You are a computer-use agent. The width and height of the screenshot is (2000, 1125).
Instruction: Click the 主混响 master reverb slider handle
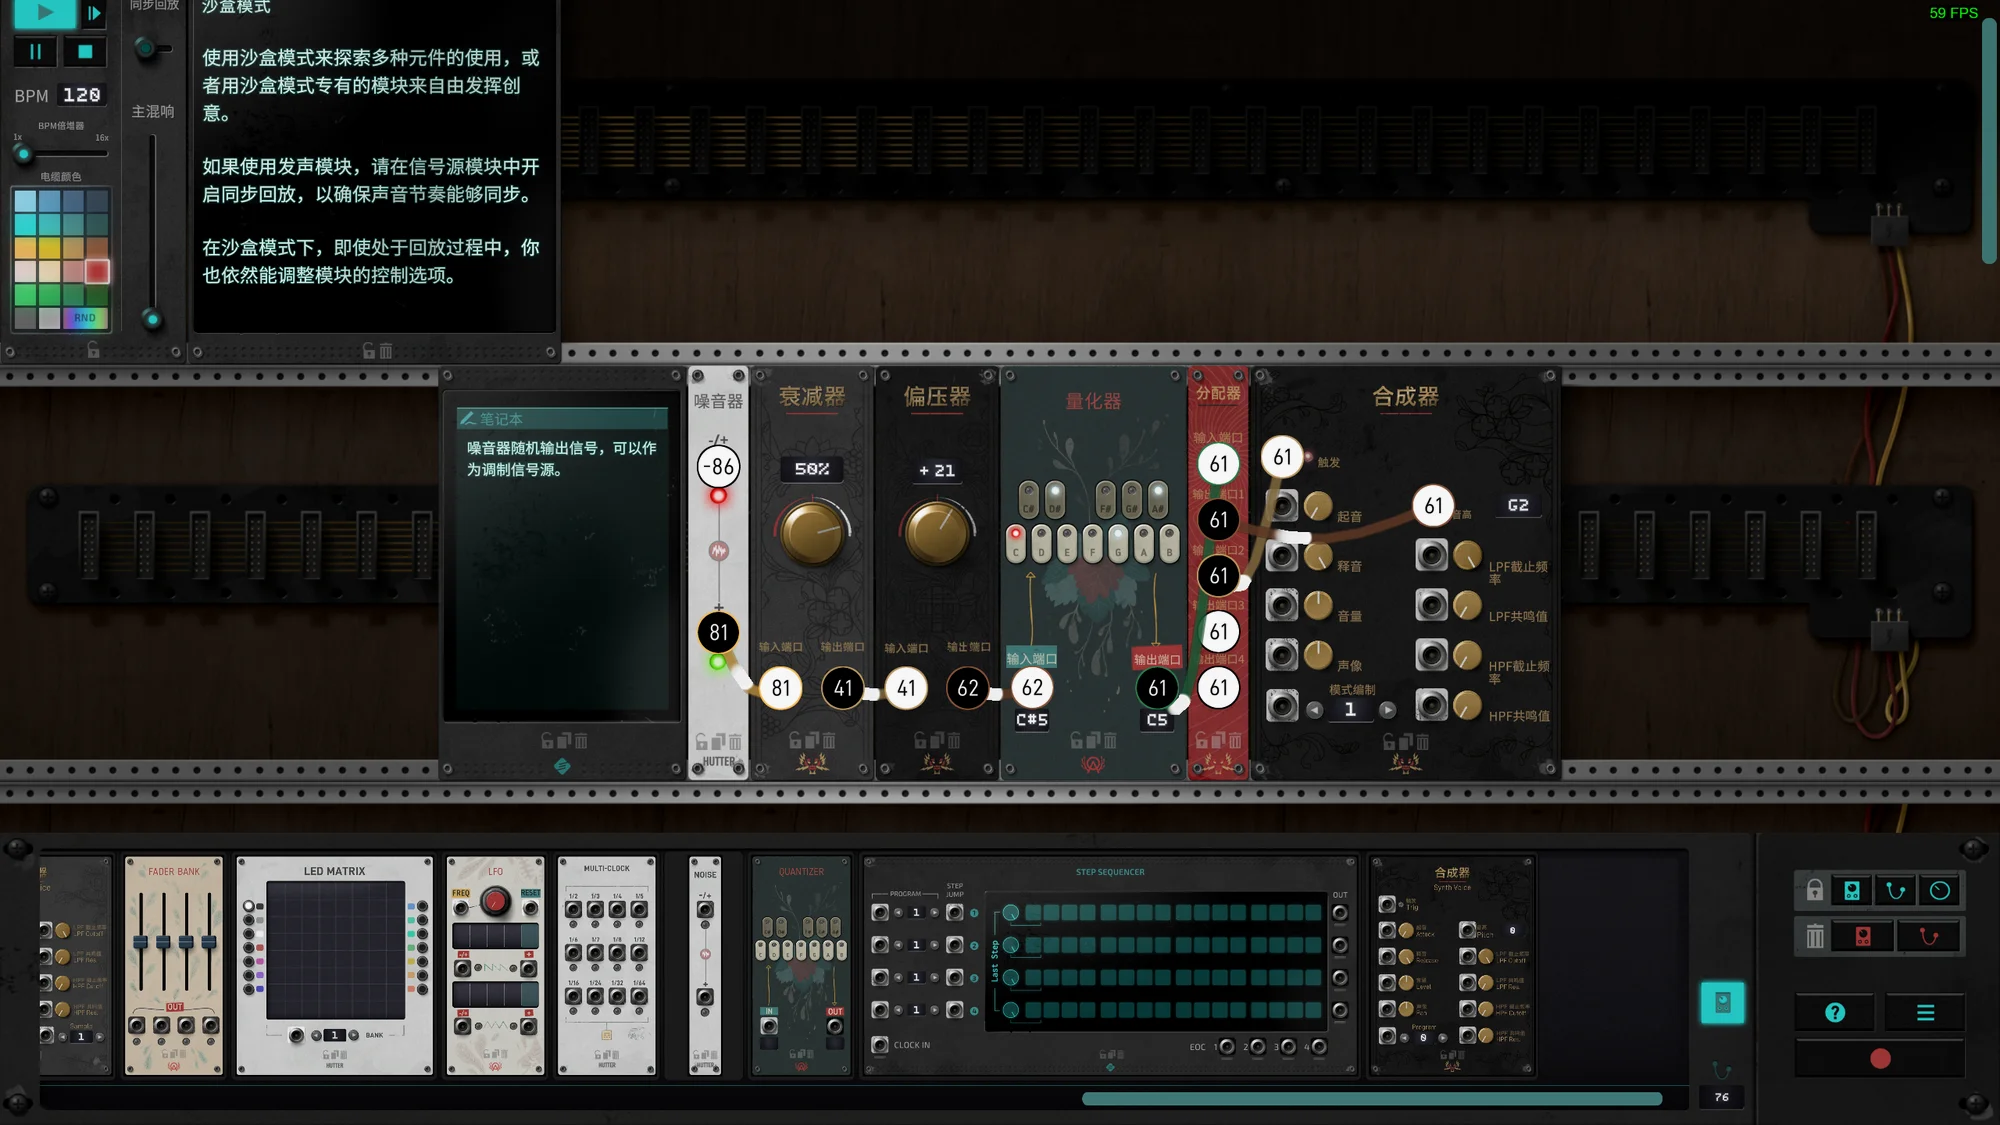click(152, 319)
